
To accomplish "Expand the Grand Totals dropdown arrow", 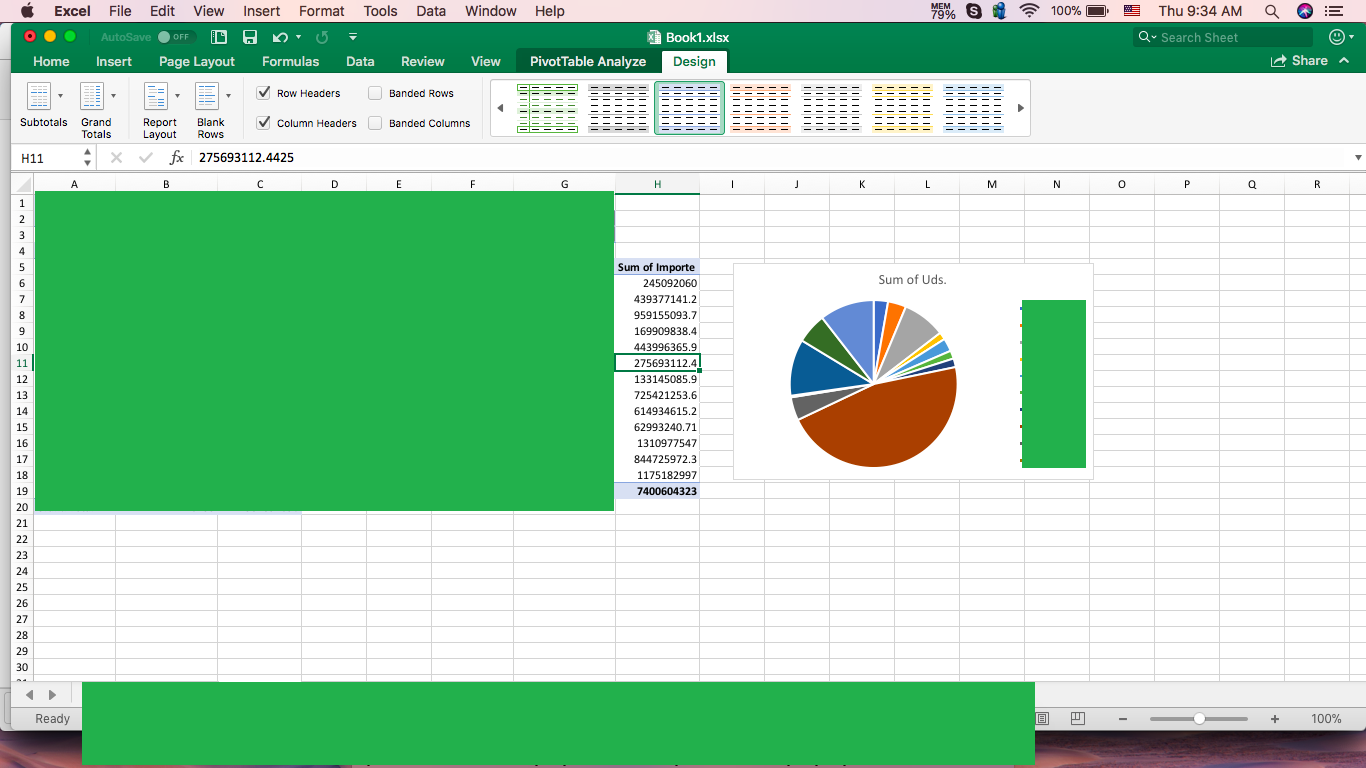I will pos(113,96).
